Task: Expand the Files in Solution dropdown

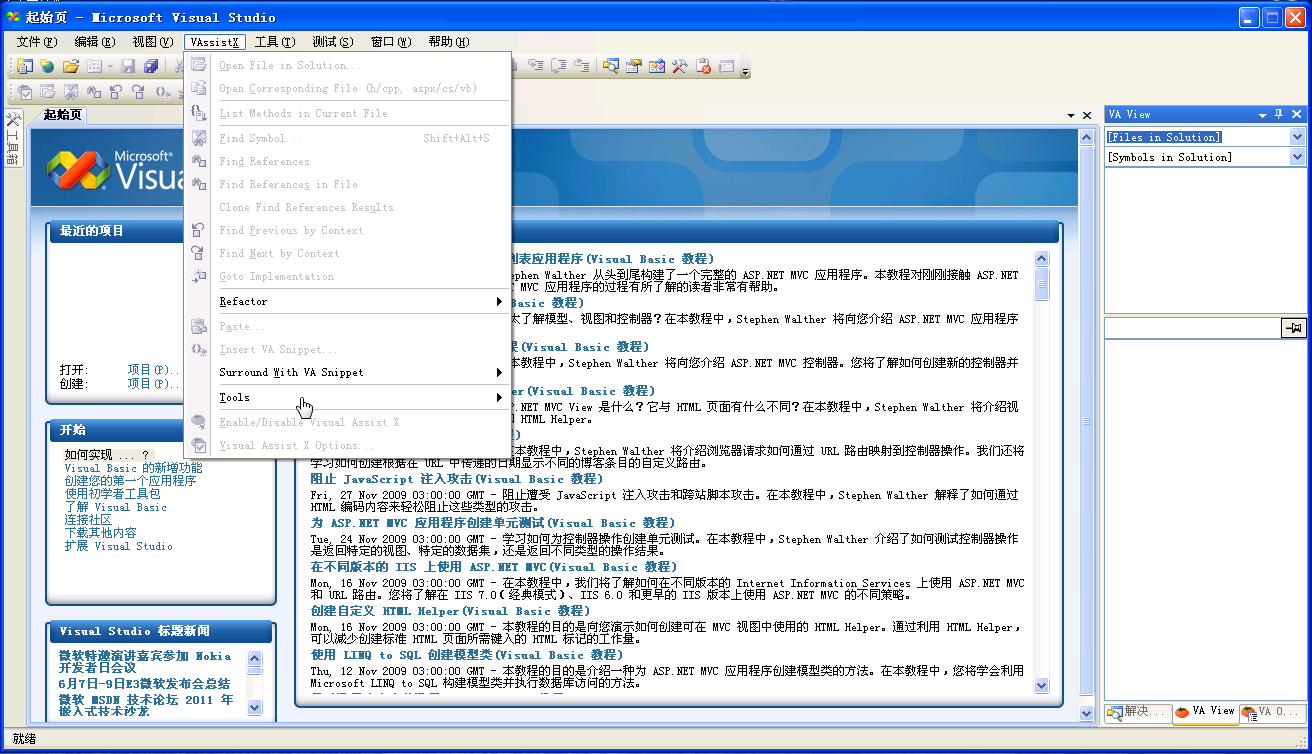Action: click(1298, 137)
